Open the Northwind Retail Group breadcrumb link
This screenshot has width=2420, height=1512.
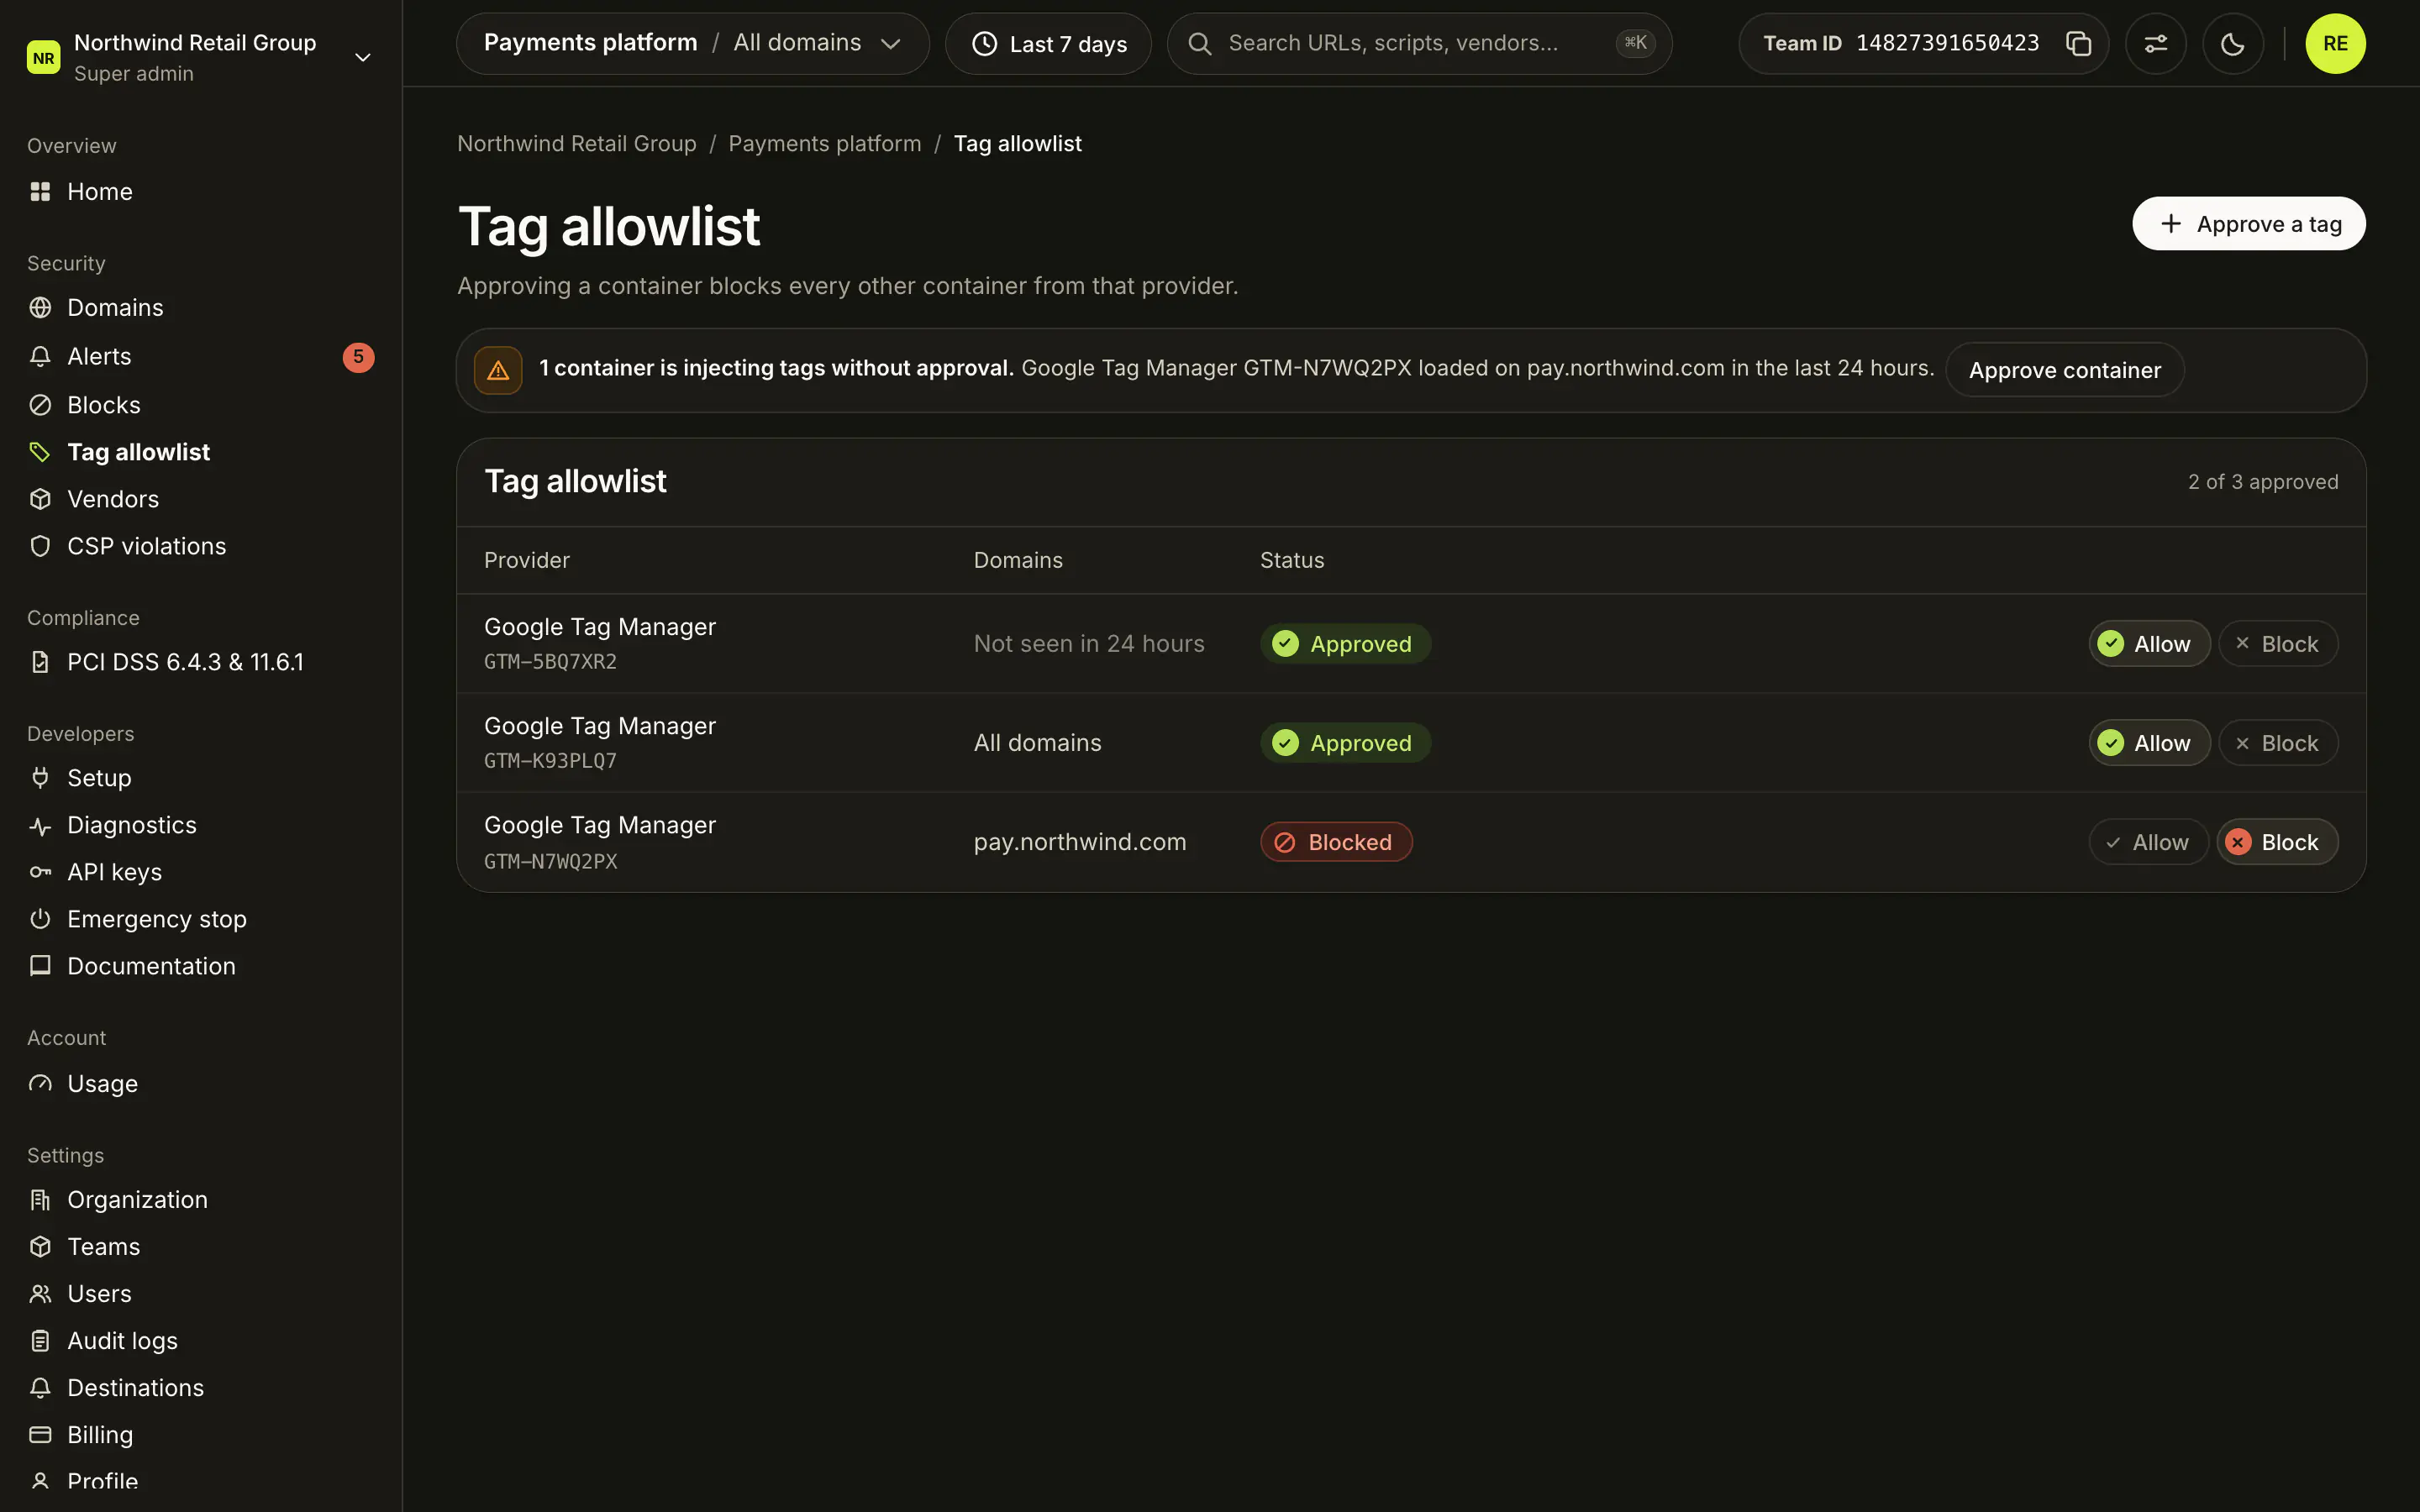(577, 144)
